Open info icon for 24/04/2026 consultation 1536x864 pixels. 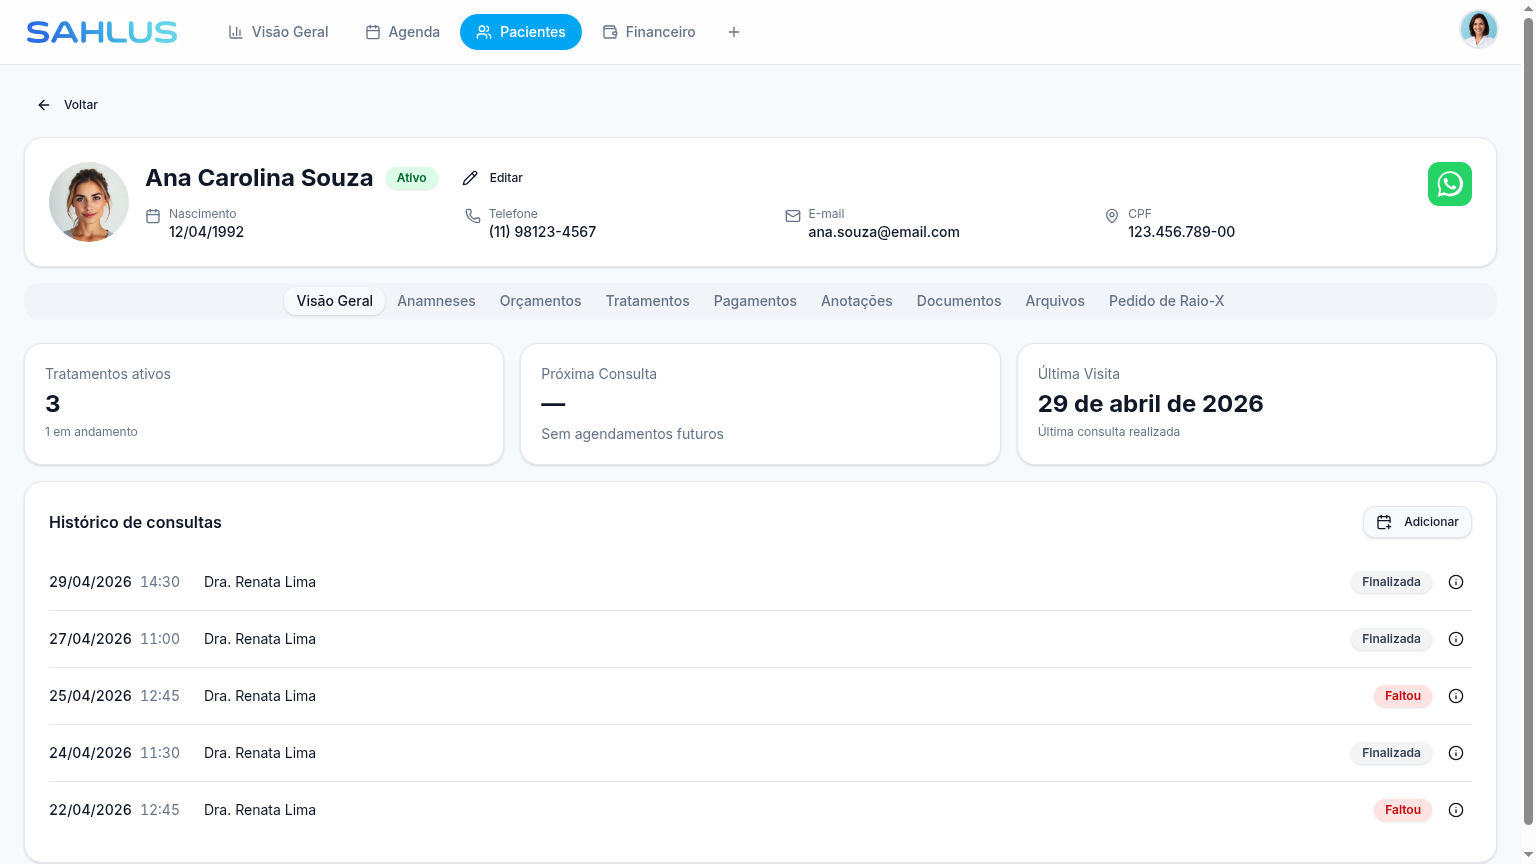pos(1456,753)
